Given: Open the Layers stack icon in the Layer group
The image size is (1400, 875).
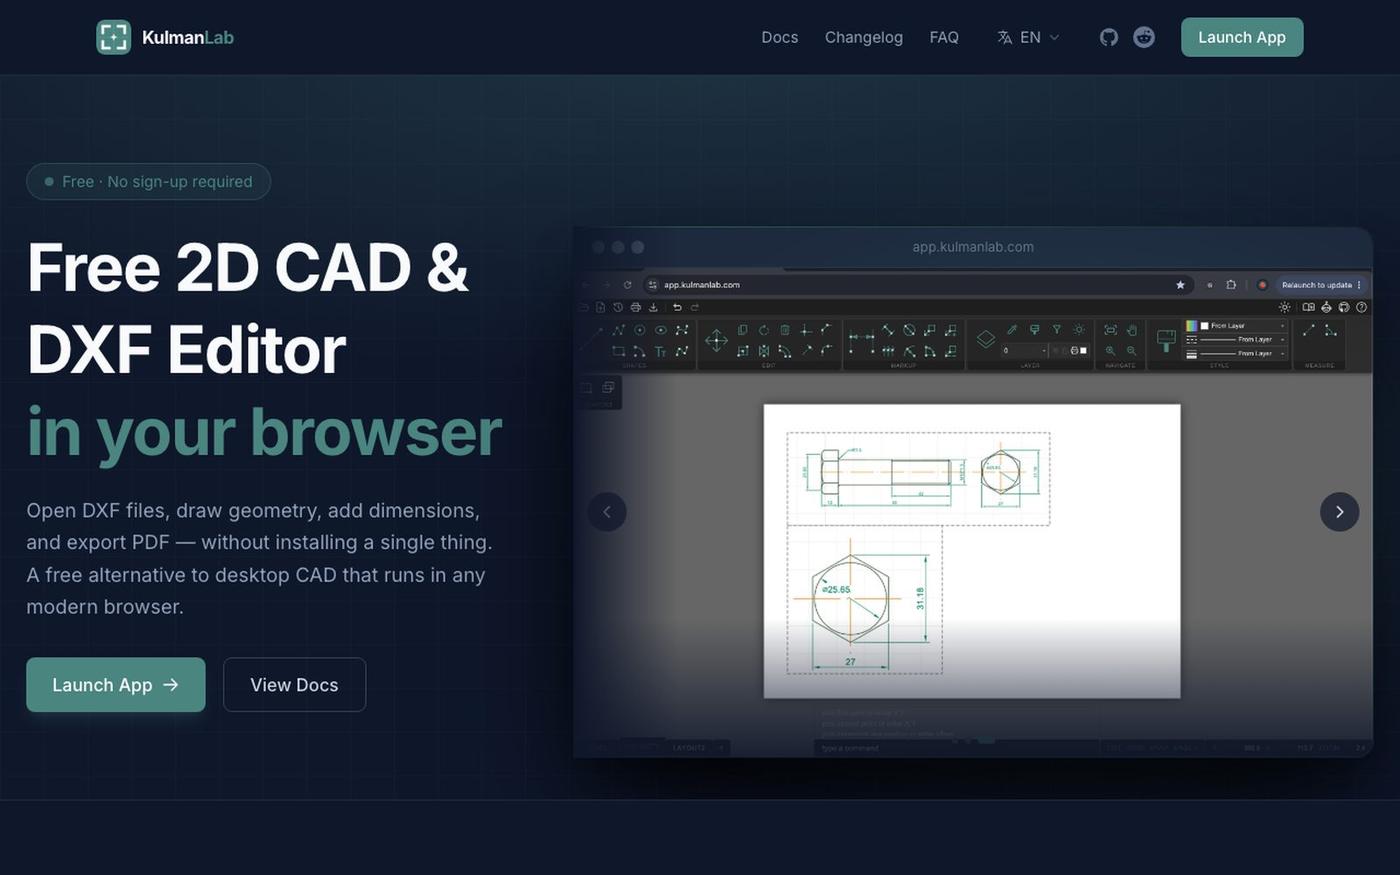Looking at the screenshot, I should [986, 339].
